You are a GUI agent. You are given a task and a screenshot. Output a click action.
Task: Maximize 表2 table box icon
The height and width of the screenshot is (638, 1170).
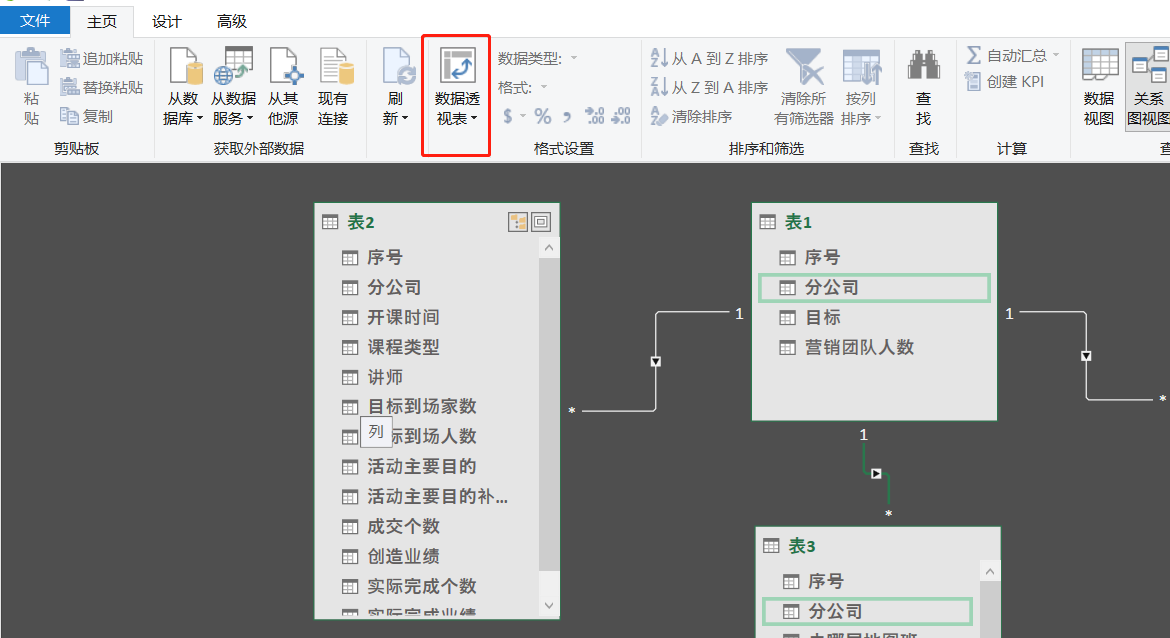(541, 222)
